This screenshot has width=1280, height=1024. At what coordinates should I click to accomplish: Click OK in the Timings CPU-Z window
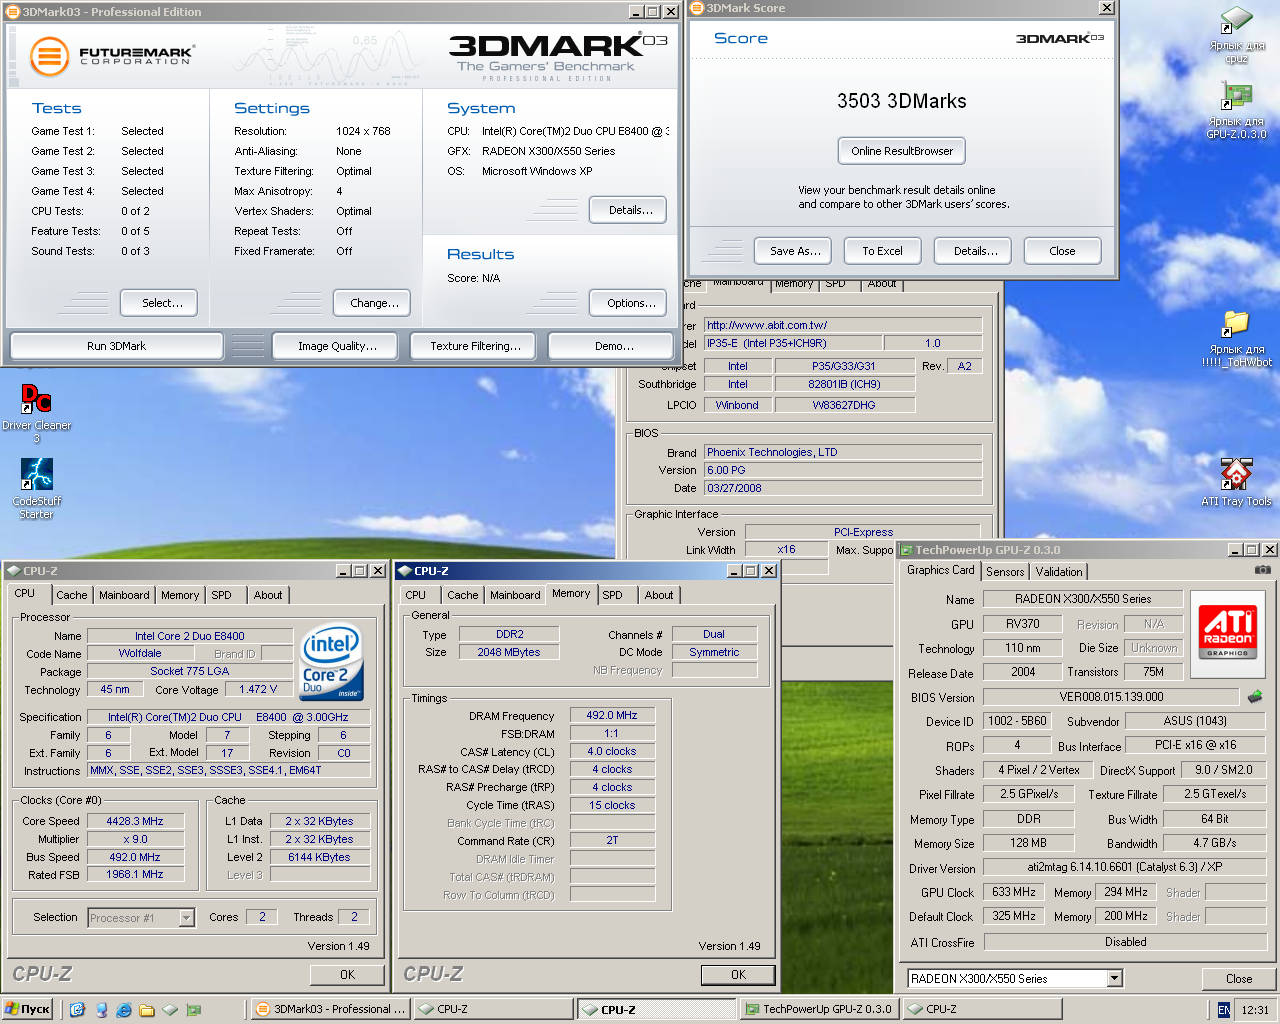[x=738, y=974]
